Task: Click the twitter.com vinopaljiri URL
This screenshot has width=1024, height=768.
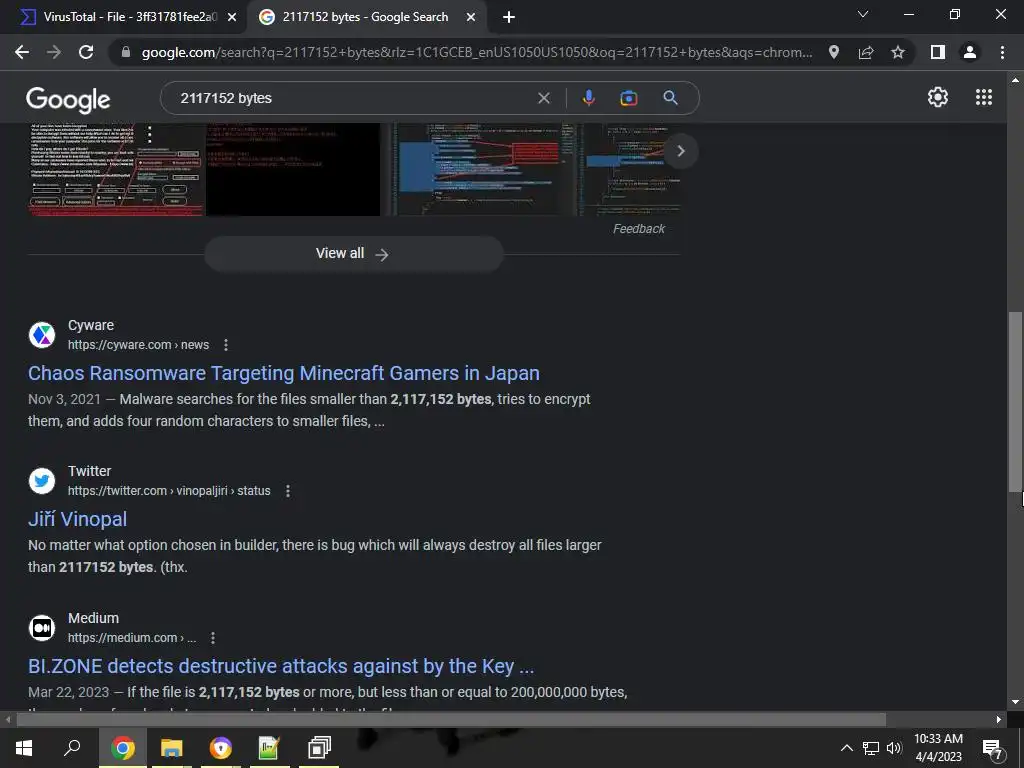Action: (169, 491)
